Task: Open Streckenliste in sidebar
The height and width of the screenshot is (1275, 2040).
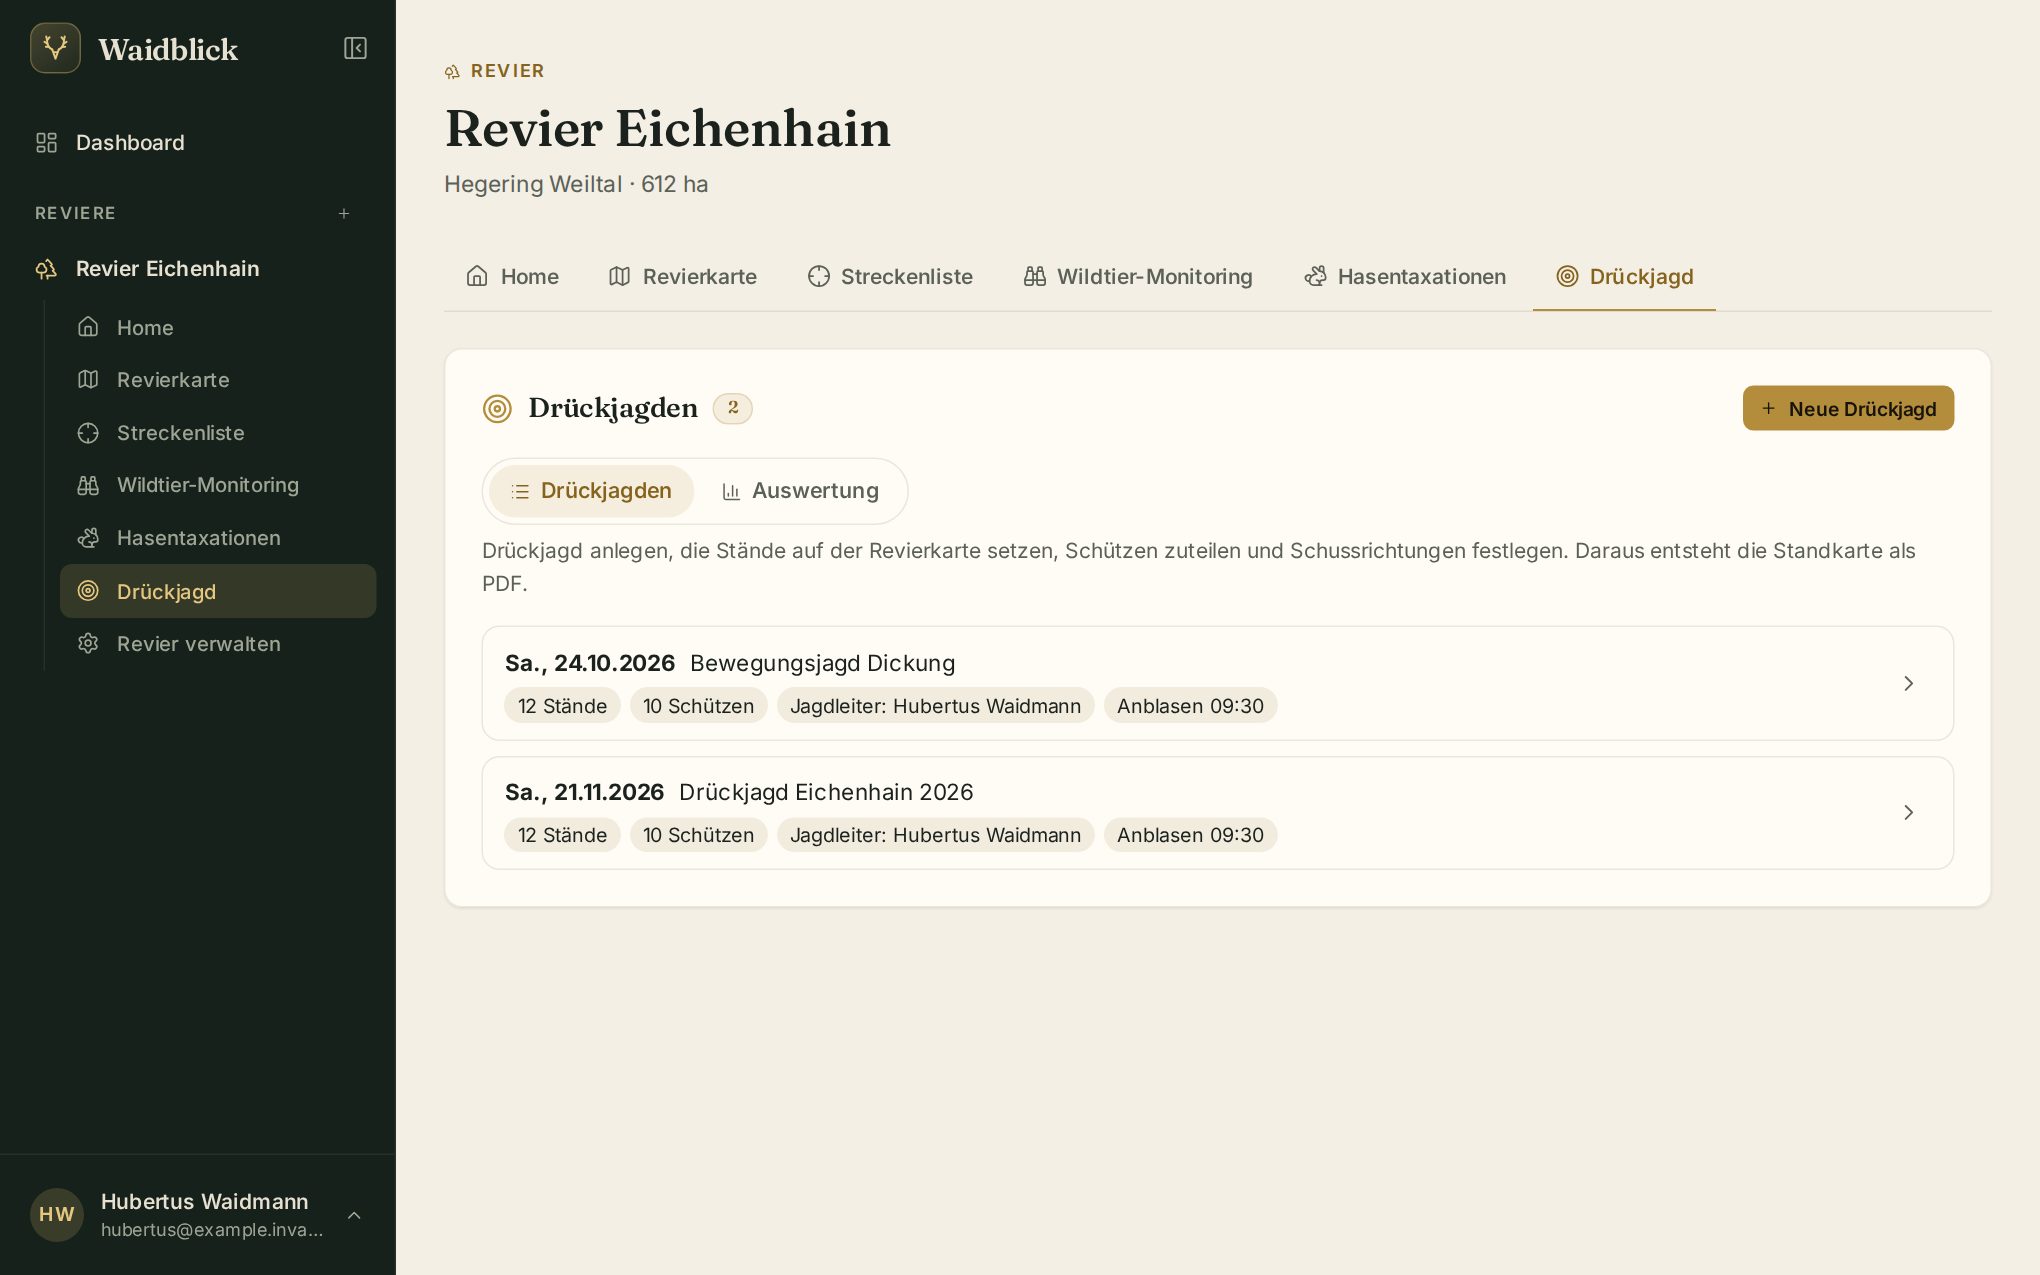Action: [218, 433]
